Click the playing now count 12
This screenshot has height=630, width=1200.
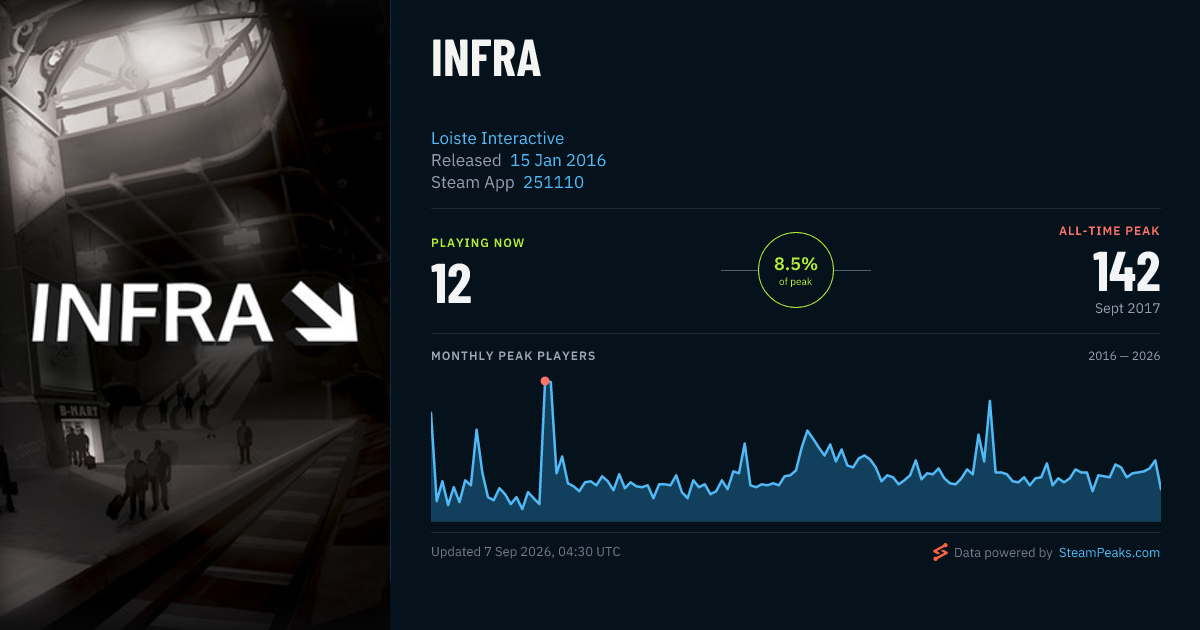click(451, 283)
